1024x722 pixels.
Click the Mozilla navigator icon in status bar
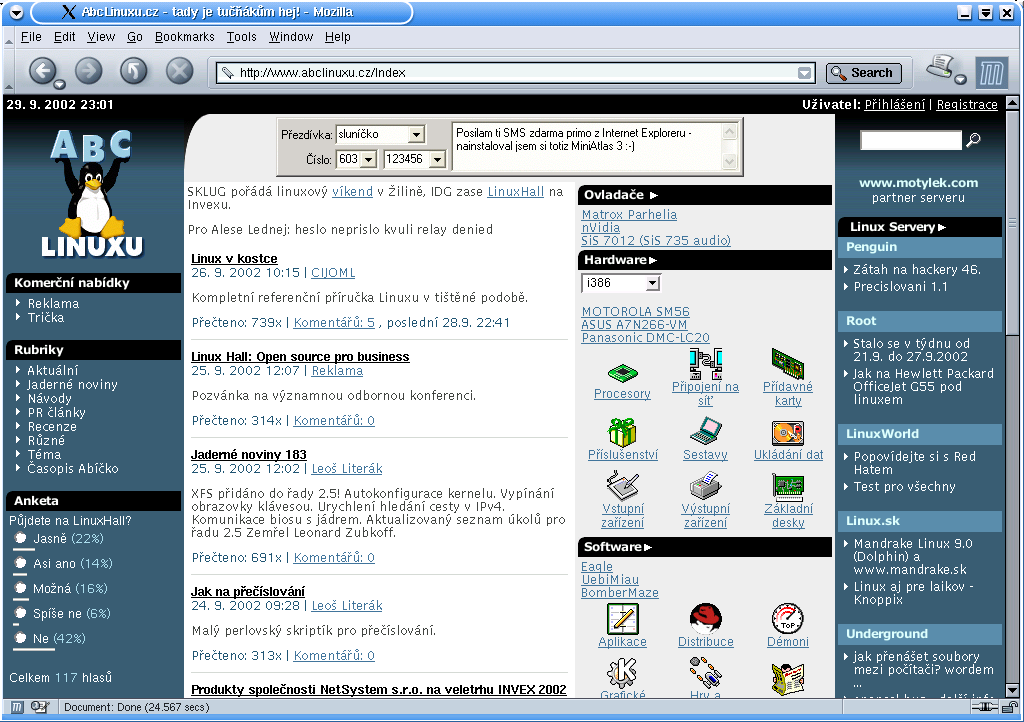click(17, 707)
